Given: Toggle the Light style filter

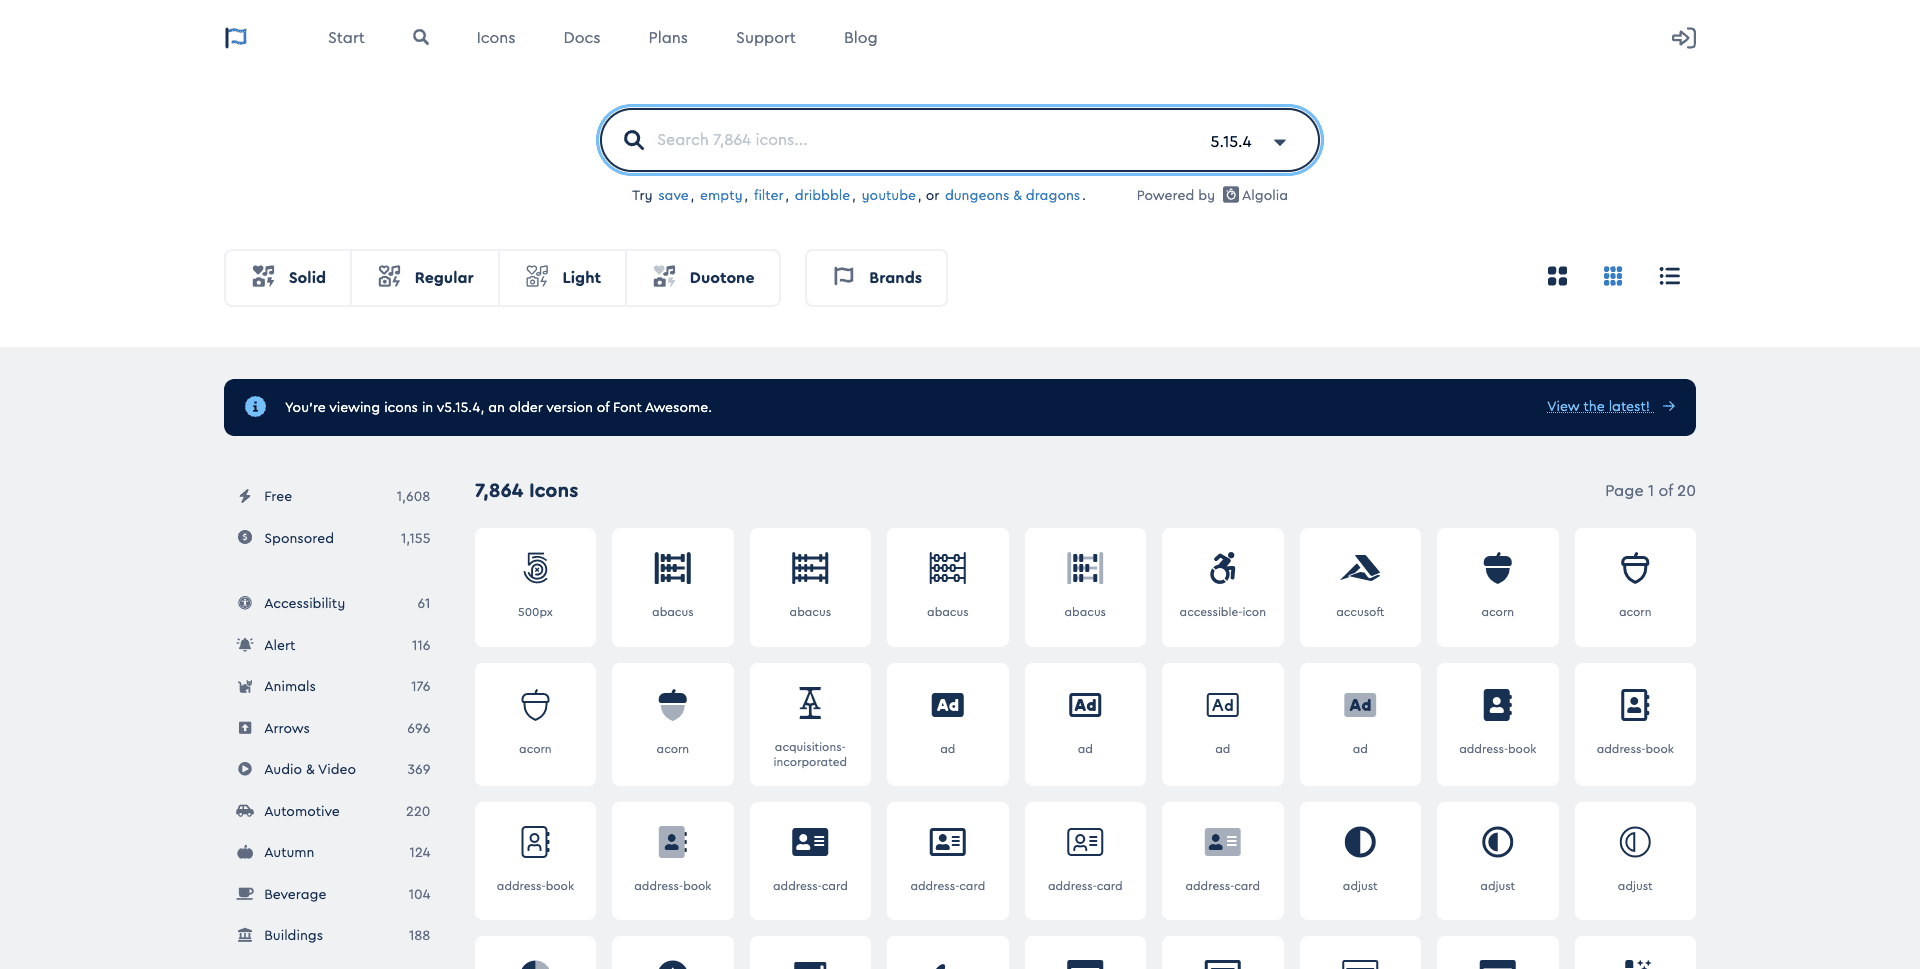Looking at the screenshot, I should pyautogui.click(x=563, y=278).
